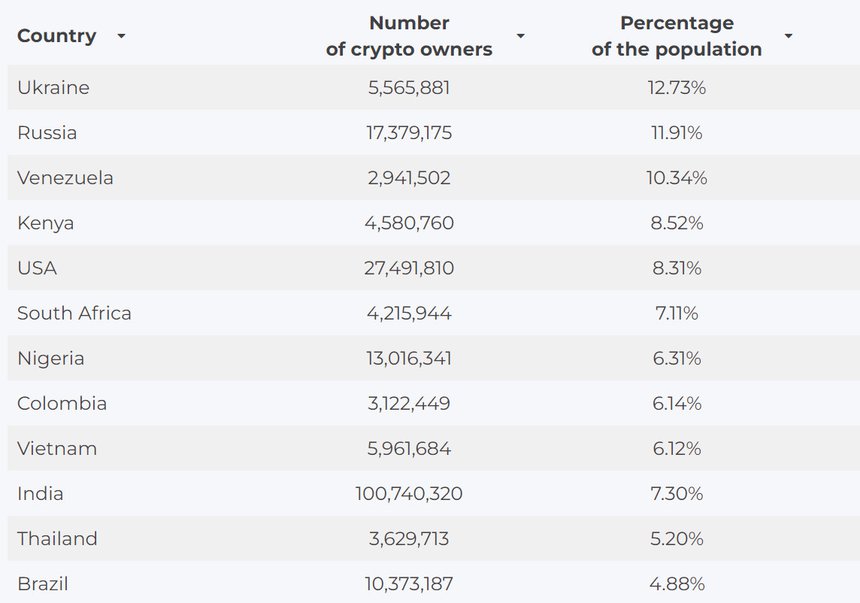Sort by the Country column header
Screen dimensions: 860x603
(x=57, y=36)
